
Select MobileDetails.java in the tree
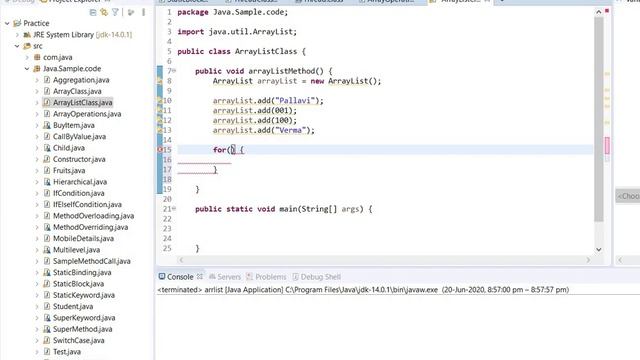coord(83,238)
